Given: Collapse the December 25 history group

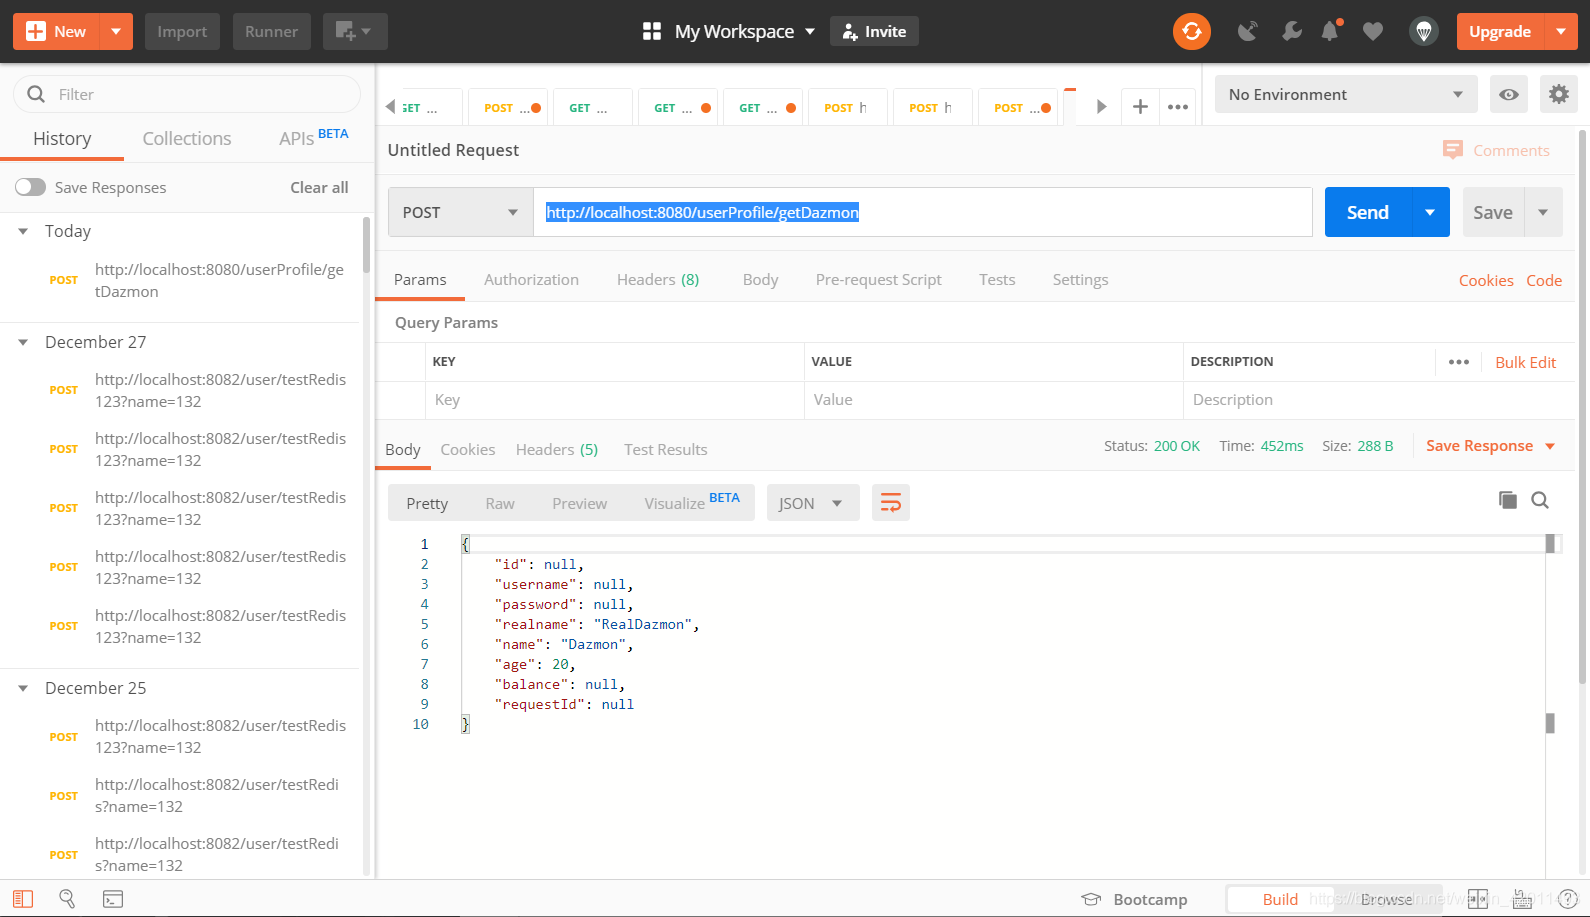Looking at the screenshot, I should coord(23,688).
